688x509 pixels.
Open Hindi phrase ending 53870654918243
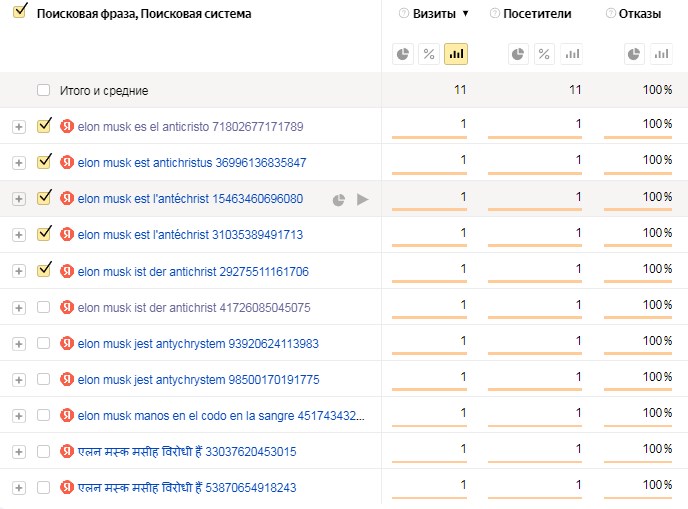coord(187,487)
